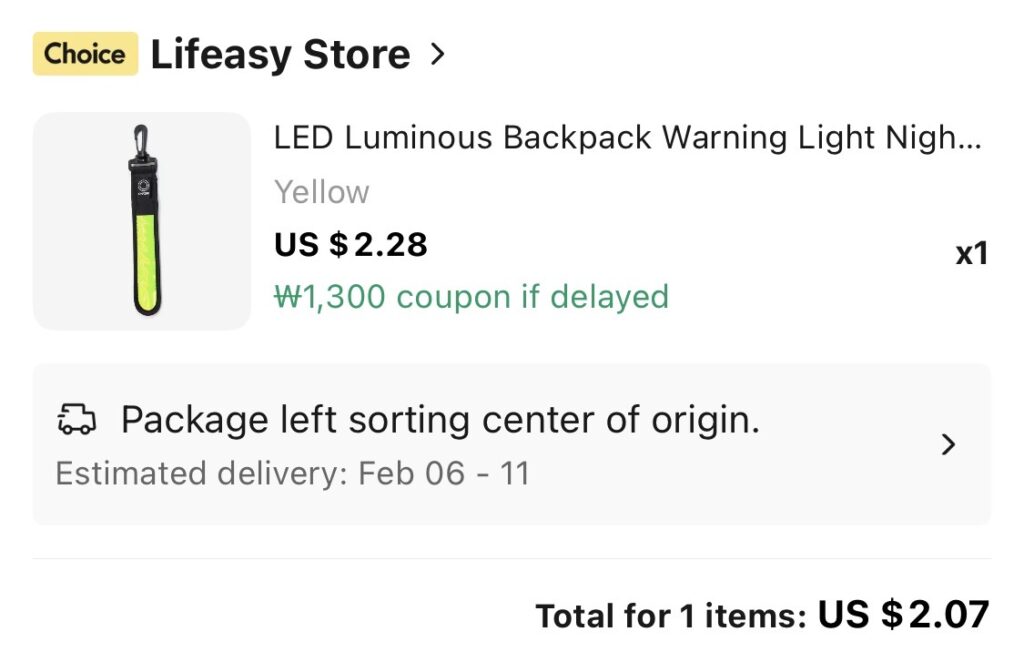
Task: Select the Yellow variant label
Action: click(321, 191)
